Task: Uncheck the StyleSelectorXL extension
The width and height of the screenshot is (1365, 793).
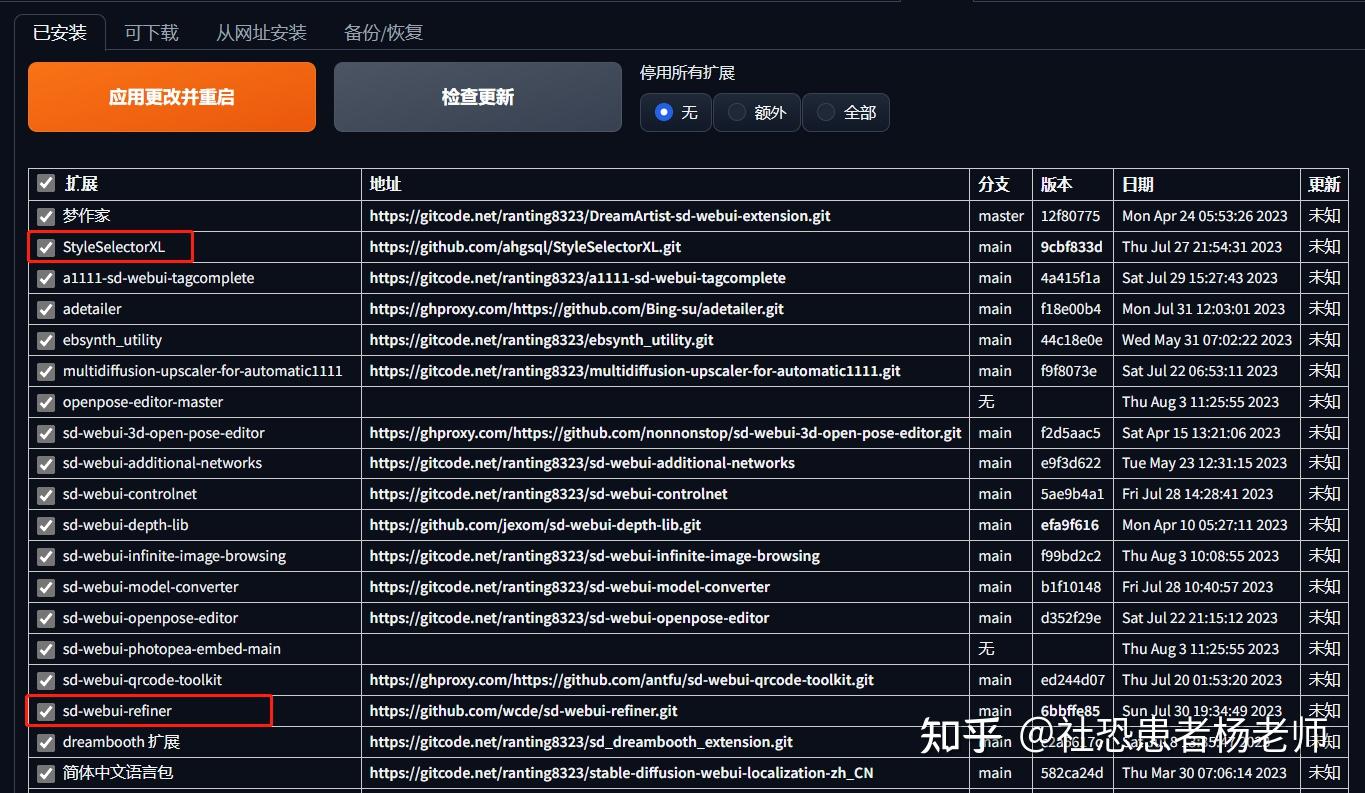Action: coord(45,247)
